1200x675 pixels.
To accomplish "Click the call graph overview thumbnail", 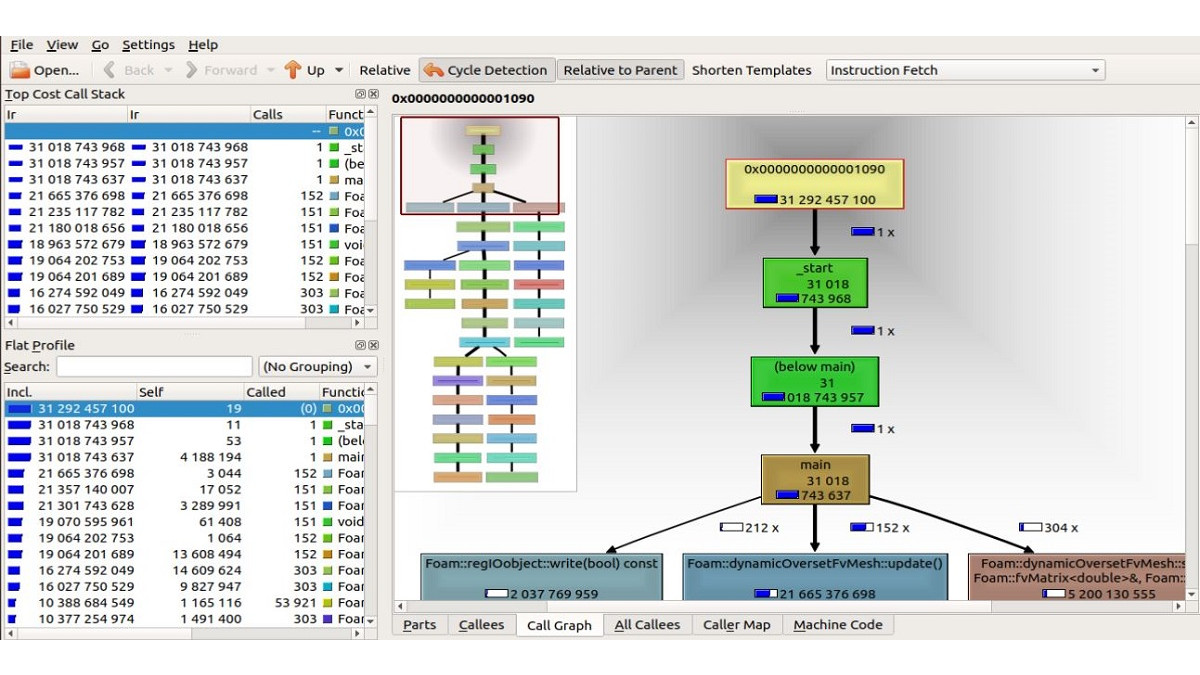I will [x=486, y=304].
